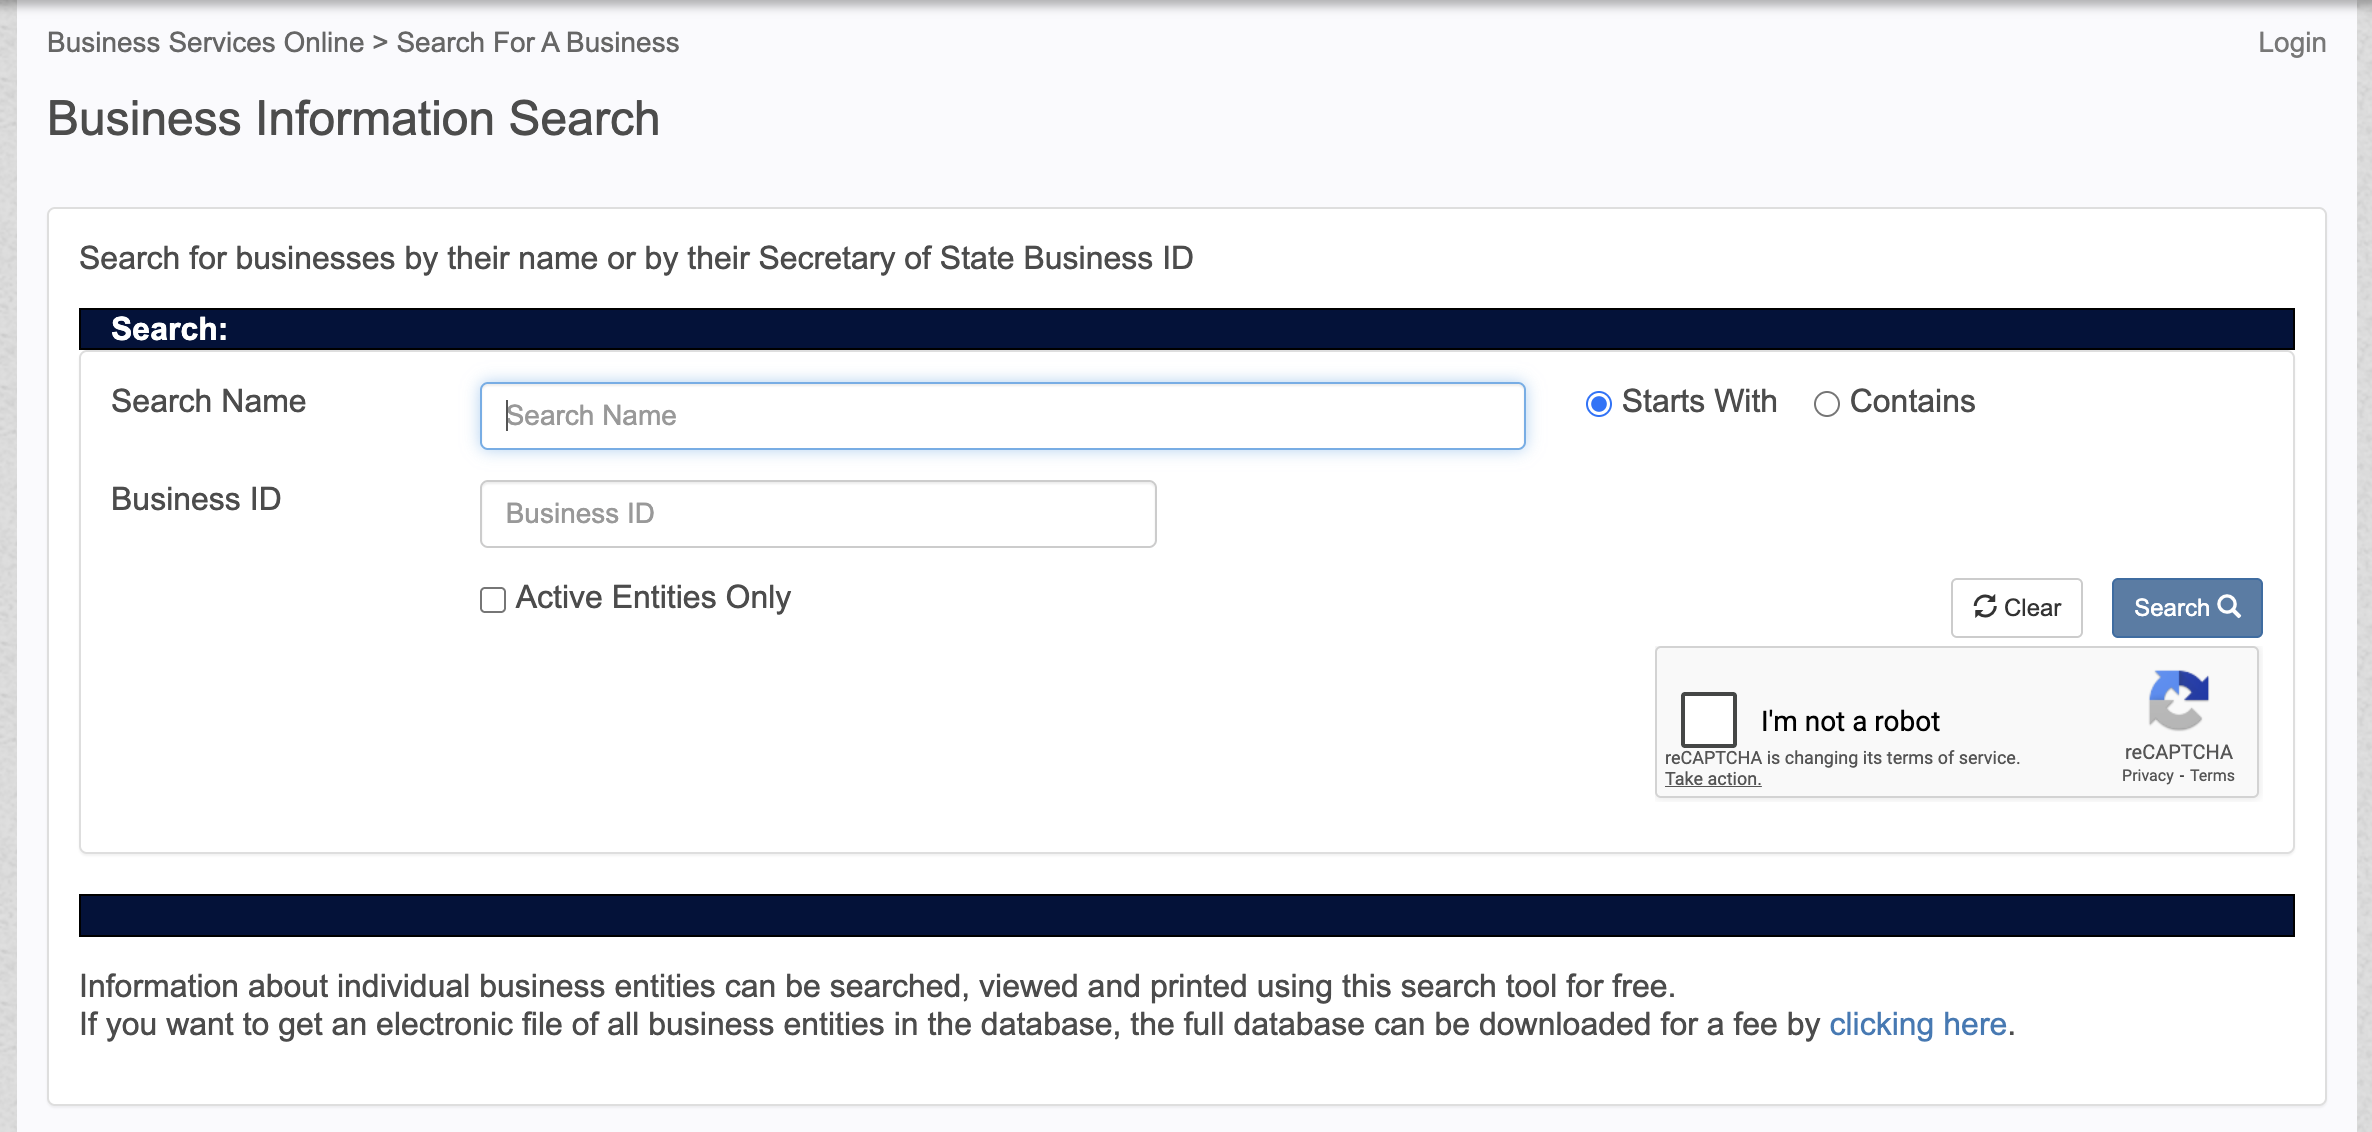2372x1132 pixels.
Task: Click the Starts With label text
Action: click(1698, 402)
